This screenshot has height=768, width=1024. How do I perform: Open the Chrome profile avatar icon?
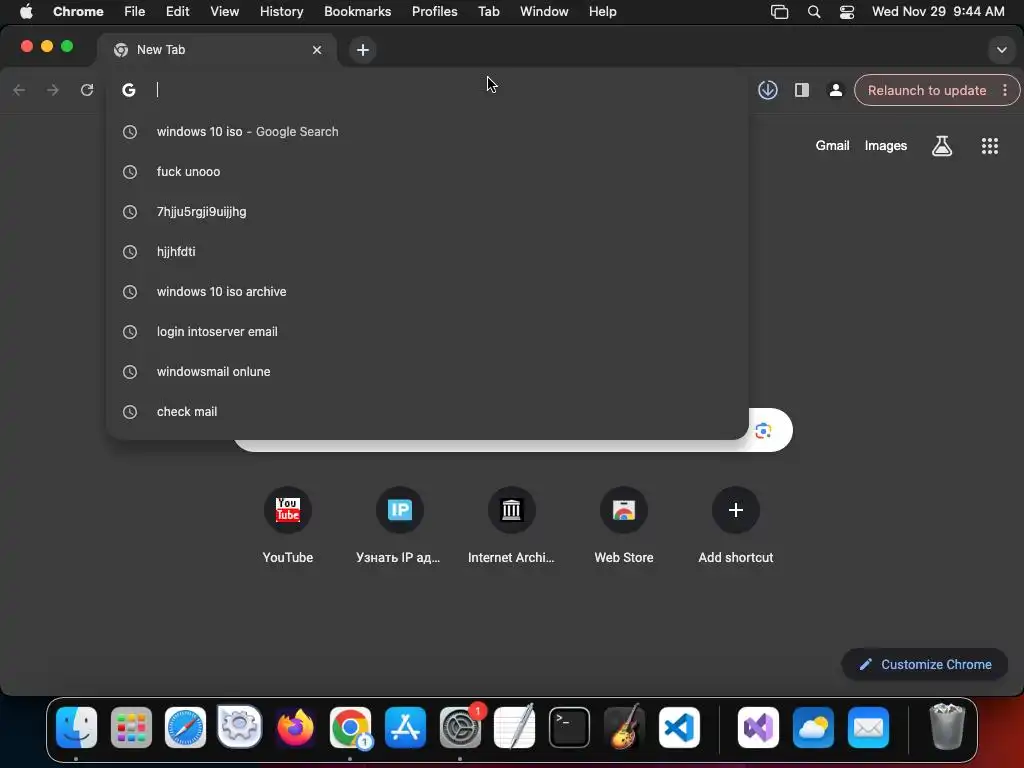[x=835, y=90]
